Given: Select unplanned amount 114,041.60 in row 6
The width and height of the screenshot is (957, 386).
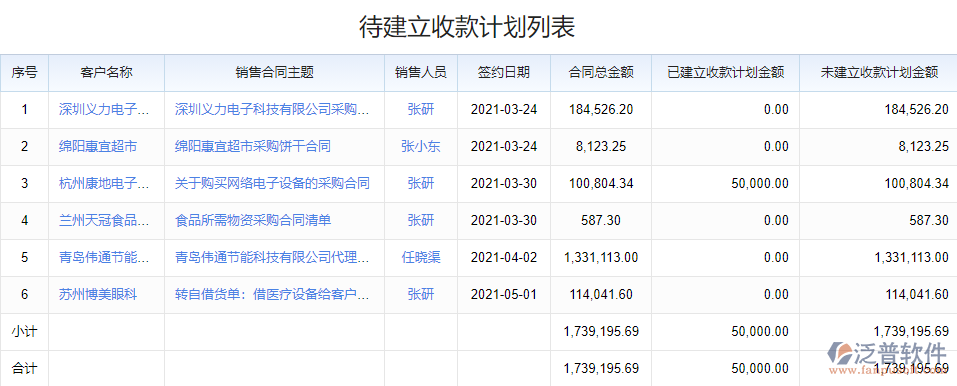Looking at the screenshot, I should pos(916,294).
